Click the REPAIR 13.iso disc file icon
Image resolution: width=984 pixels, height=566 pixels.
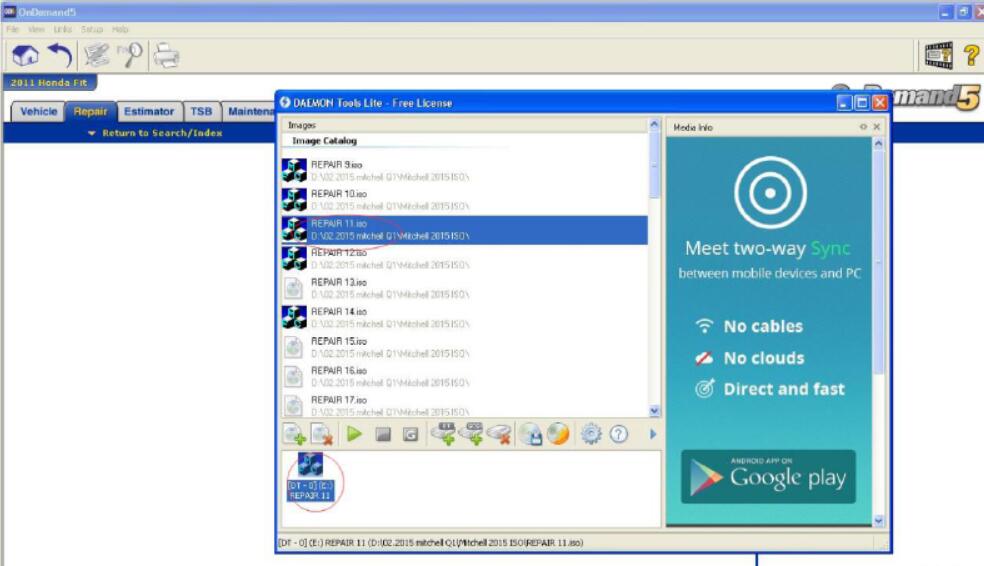coord(293,289)
